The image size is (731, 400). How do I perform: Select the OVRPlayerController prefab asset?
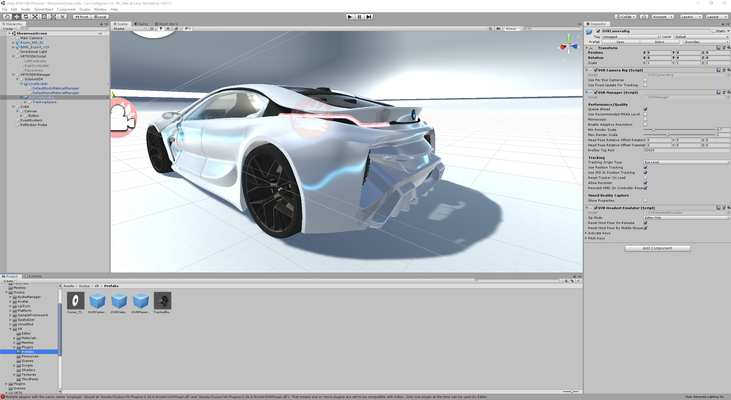click(x=140, y=301)
